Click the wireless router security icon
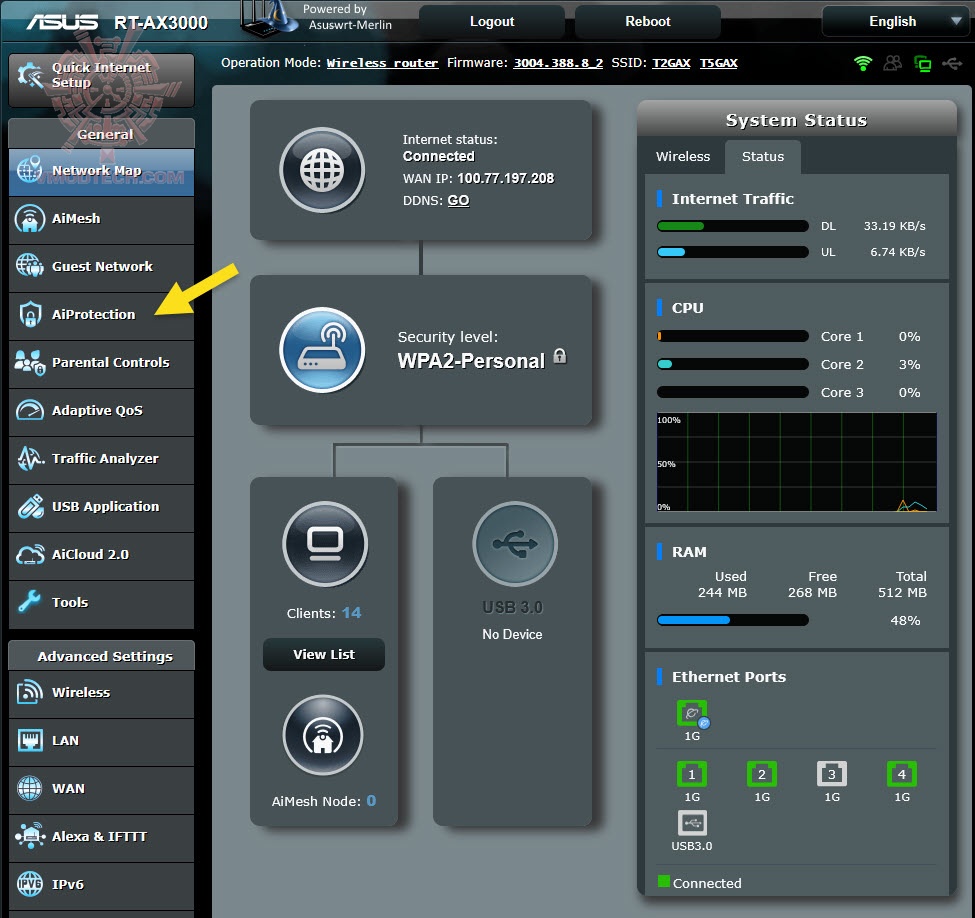 point(322,350)
